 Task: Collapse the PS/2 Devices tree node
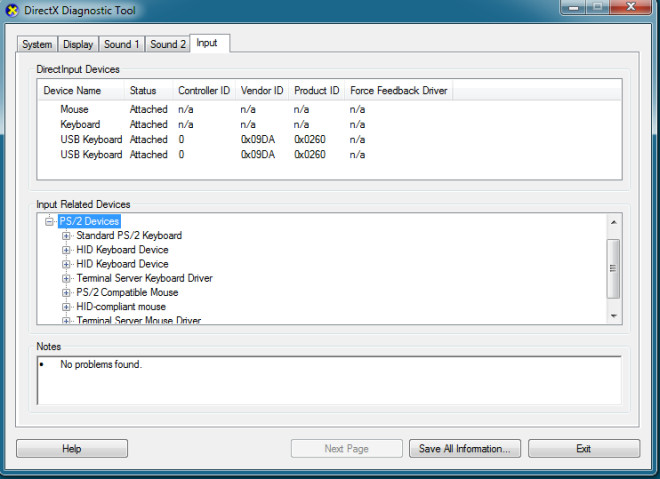click(50, 221)
